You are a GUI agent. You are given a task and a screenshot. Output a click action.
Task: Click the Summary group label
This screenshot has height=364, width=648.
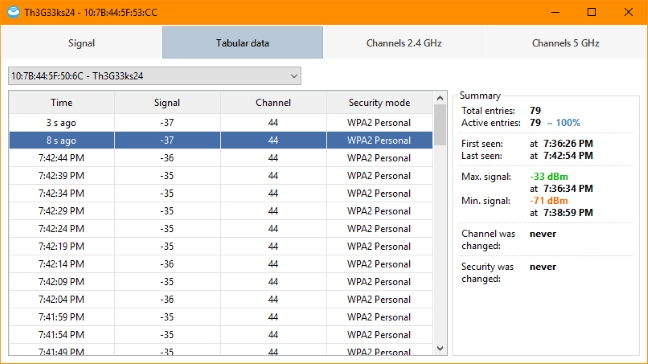click(x=480, y=96)
